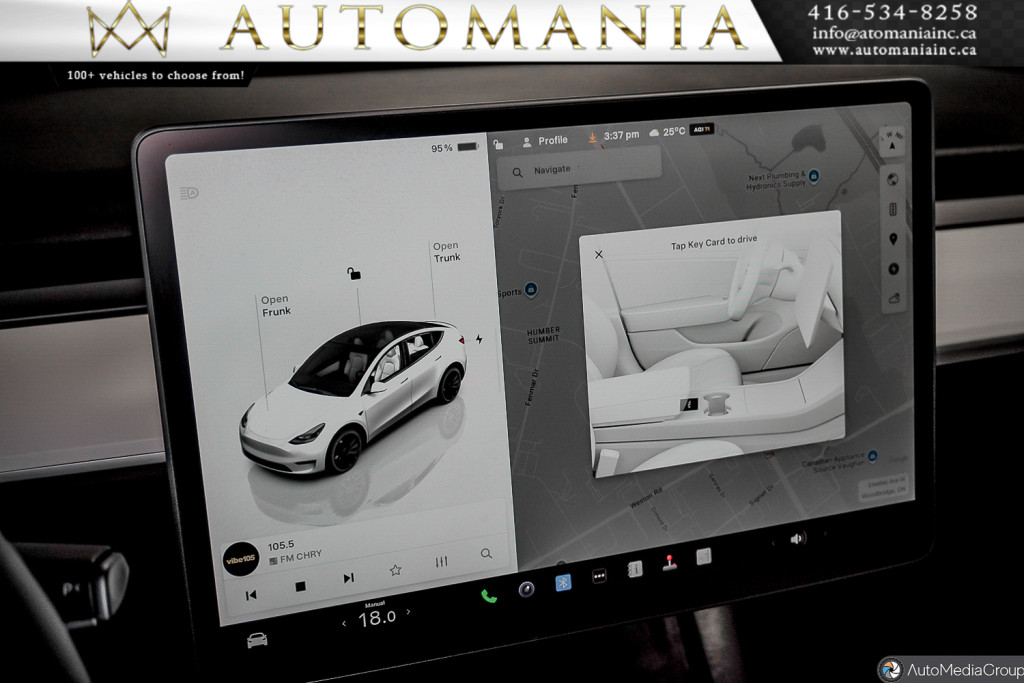The height and width of the screenshot is (683, 1024).
Task: Add 105.5 station to favorites
Action: pos(395,570)
